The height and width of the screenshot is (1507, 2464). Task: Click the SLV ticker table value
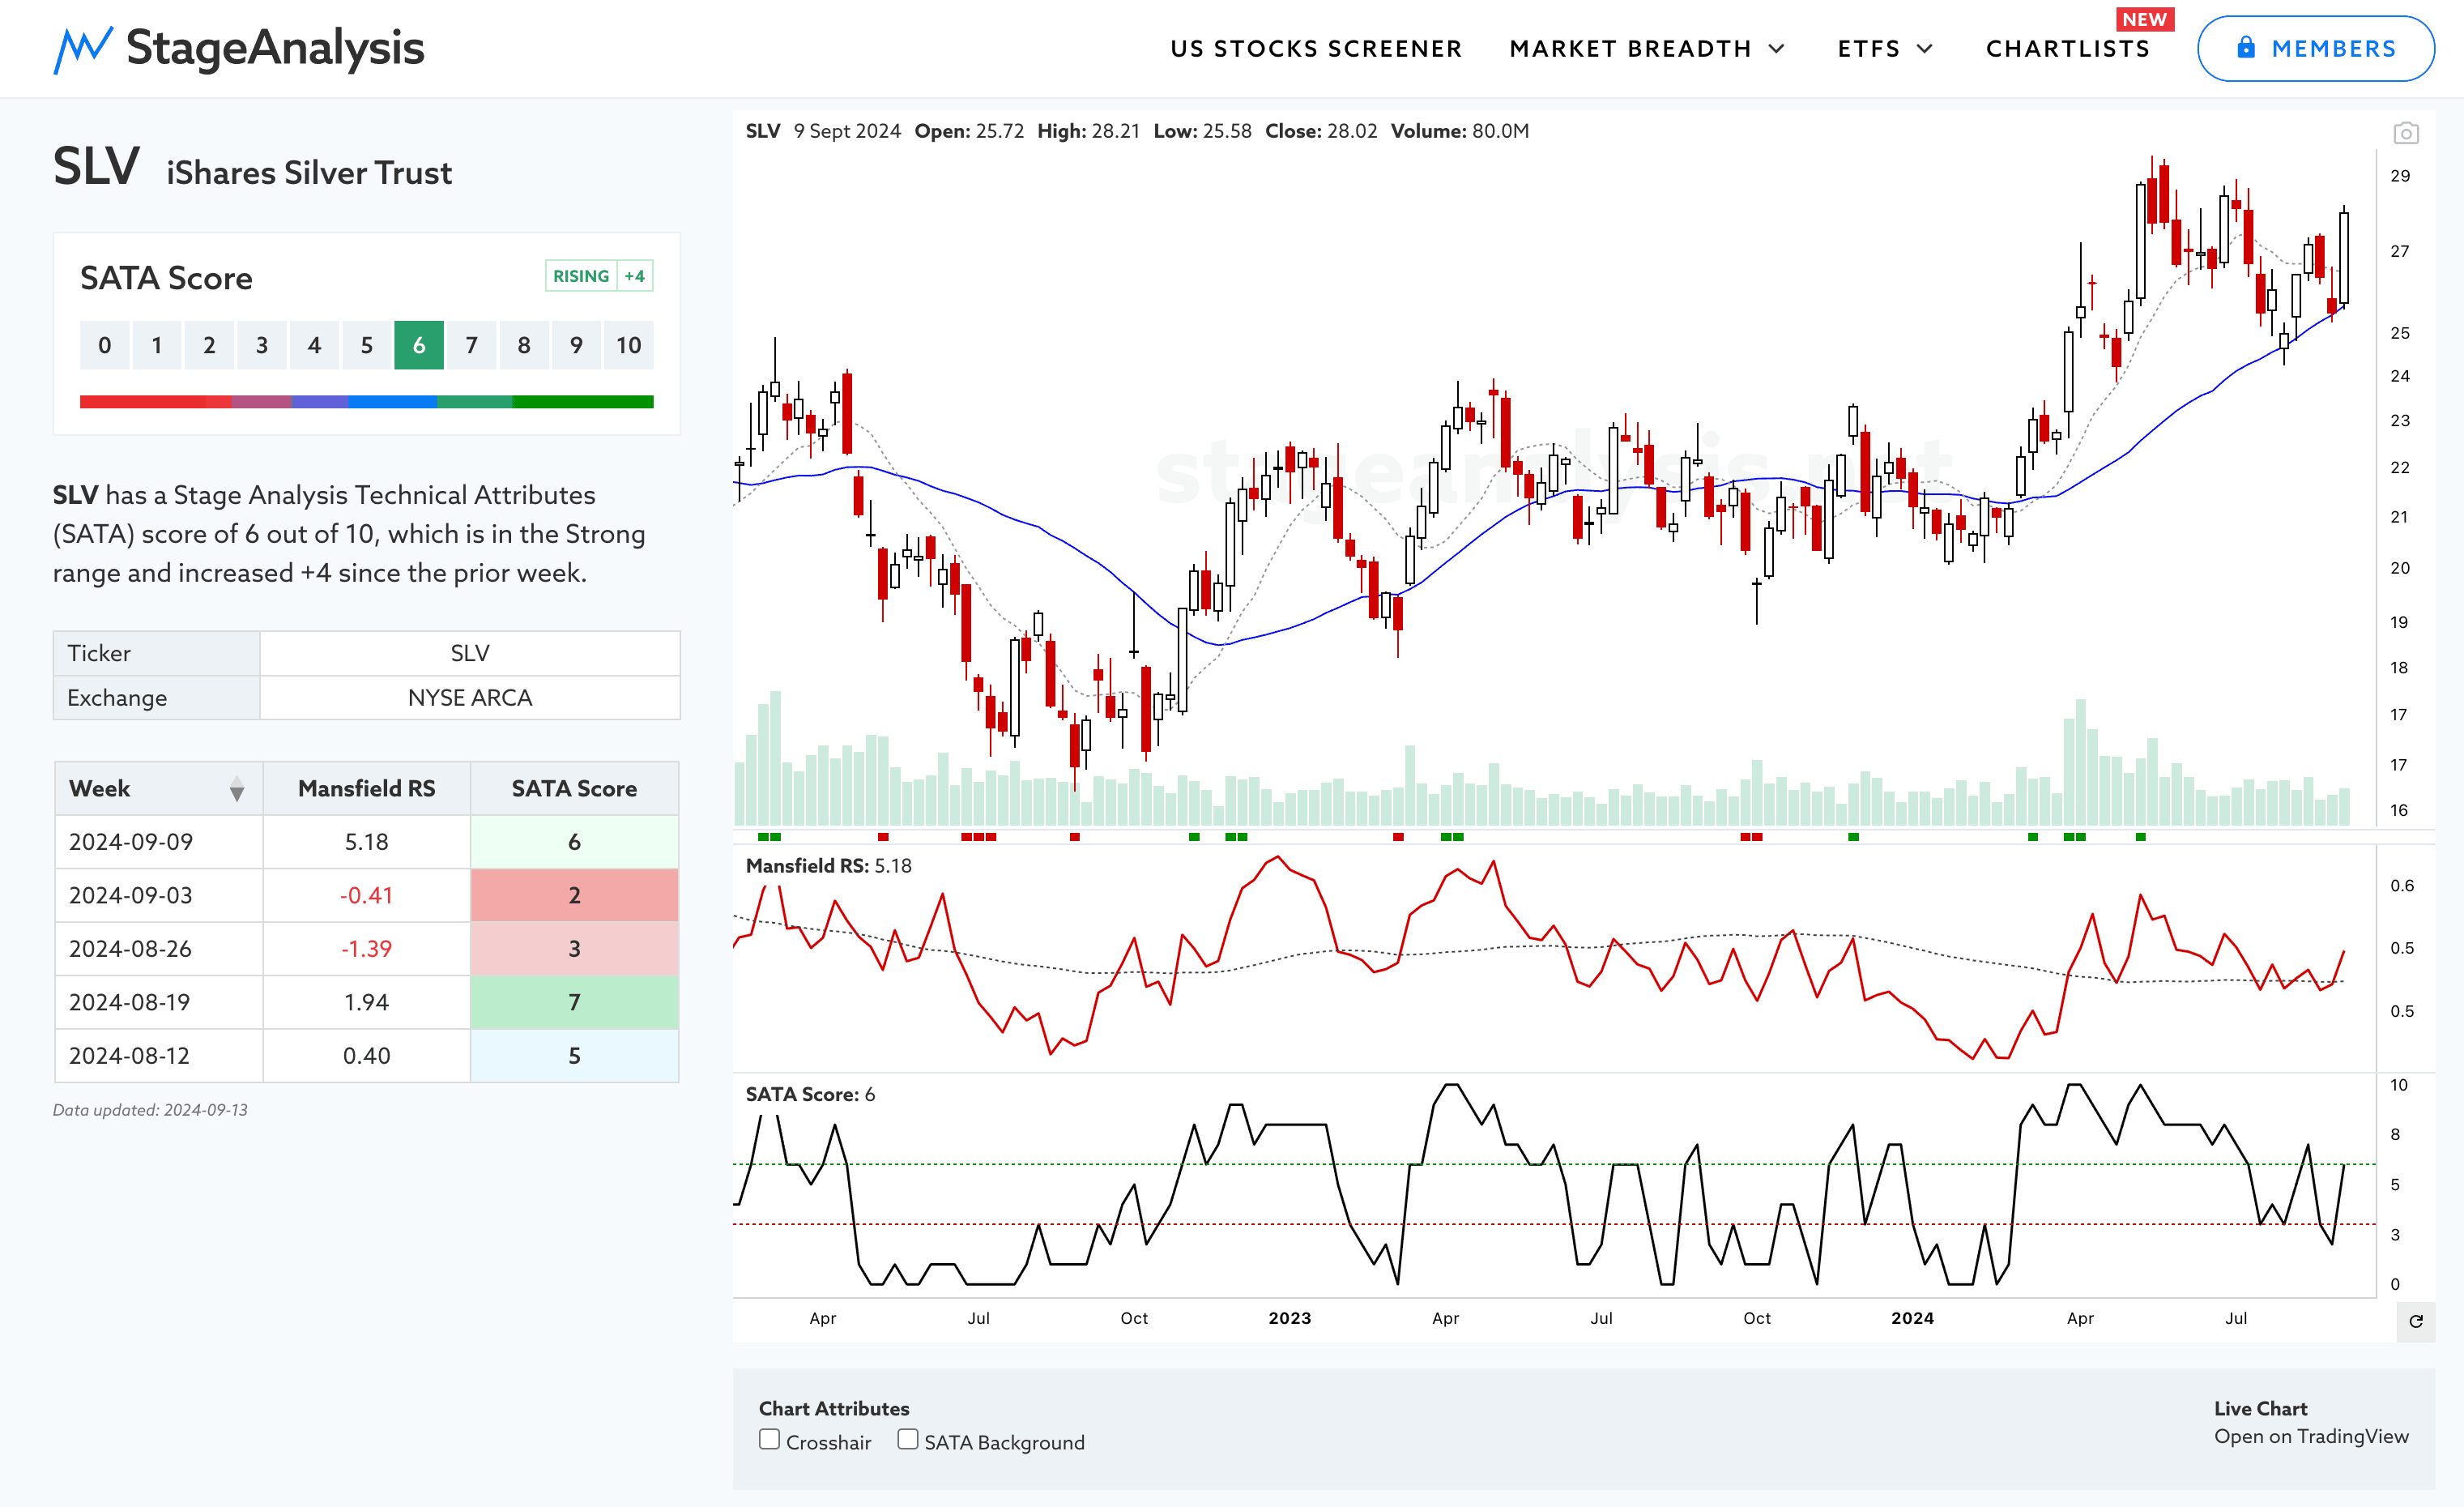point(470,653)
